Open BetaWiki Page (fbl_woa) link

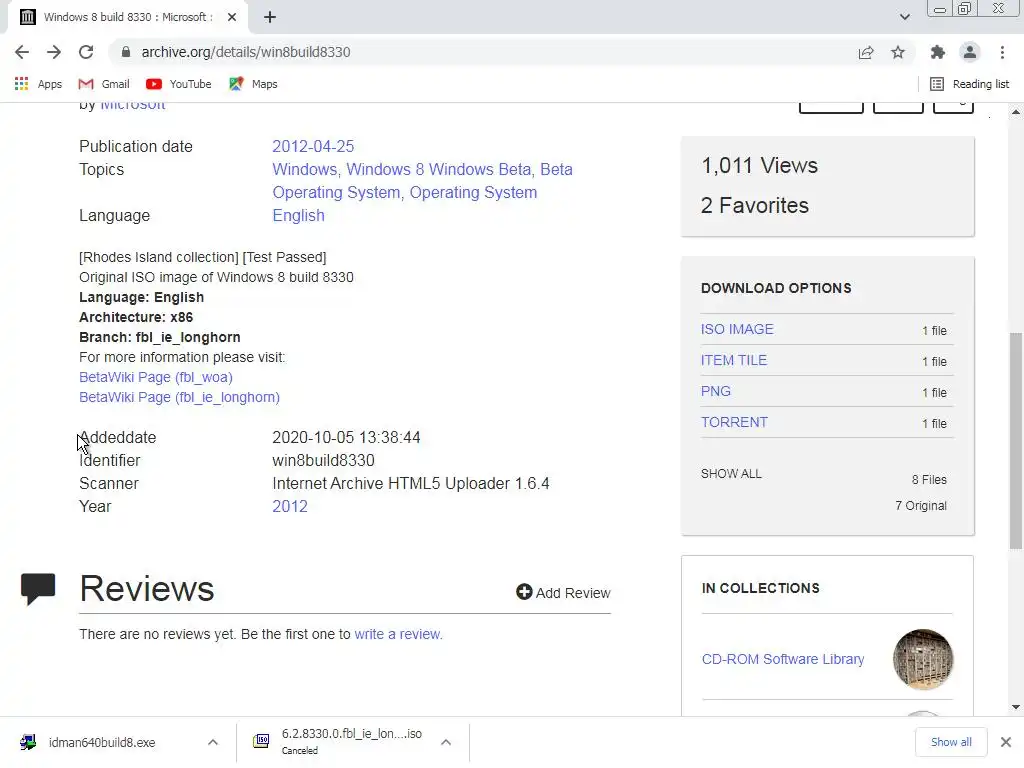point(155,377)
